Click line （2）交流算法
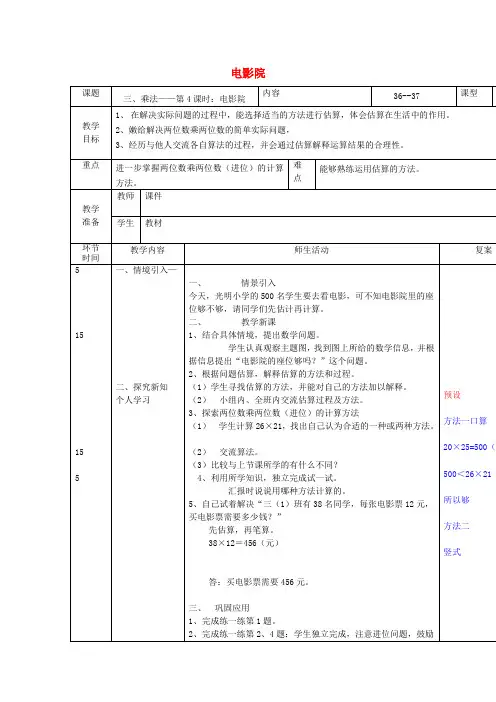This screenshot has height=702, width=496. coord(225,452)
